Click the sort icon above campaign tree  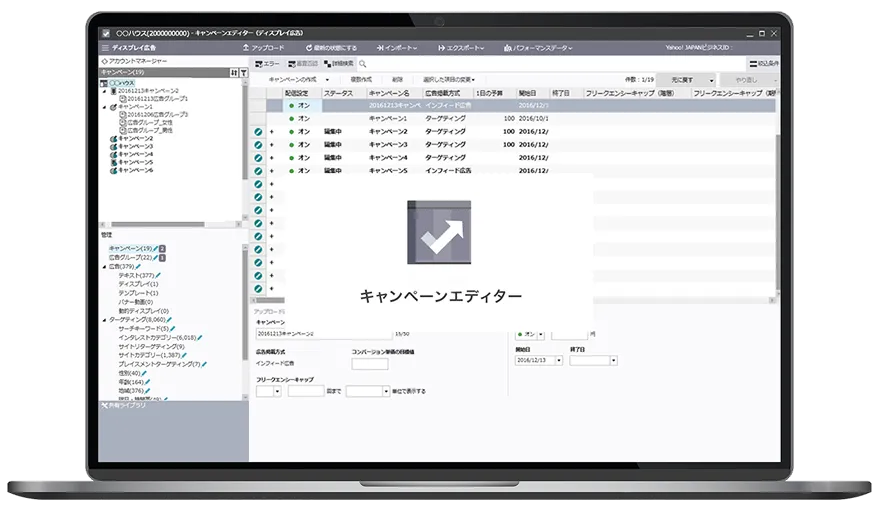coord(233,72)
